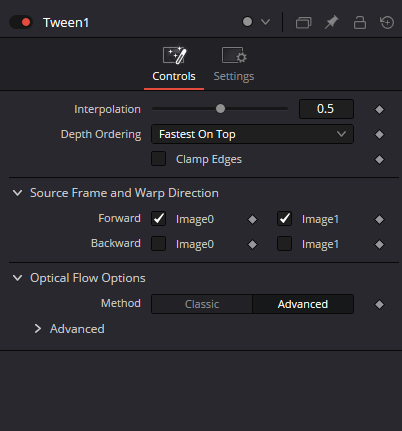Screen dimensions: 402x431
Task: Add a keyframe for Backward Image0
Action: coord(252,244)
